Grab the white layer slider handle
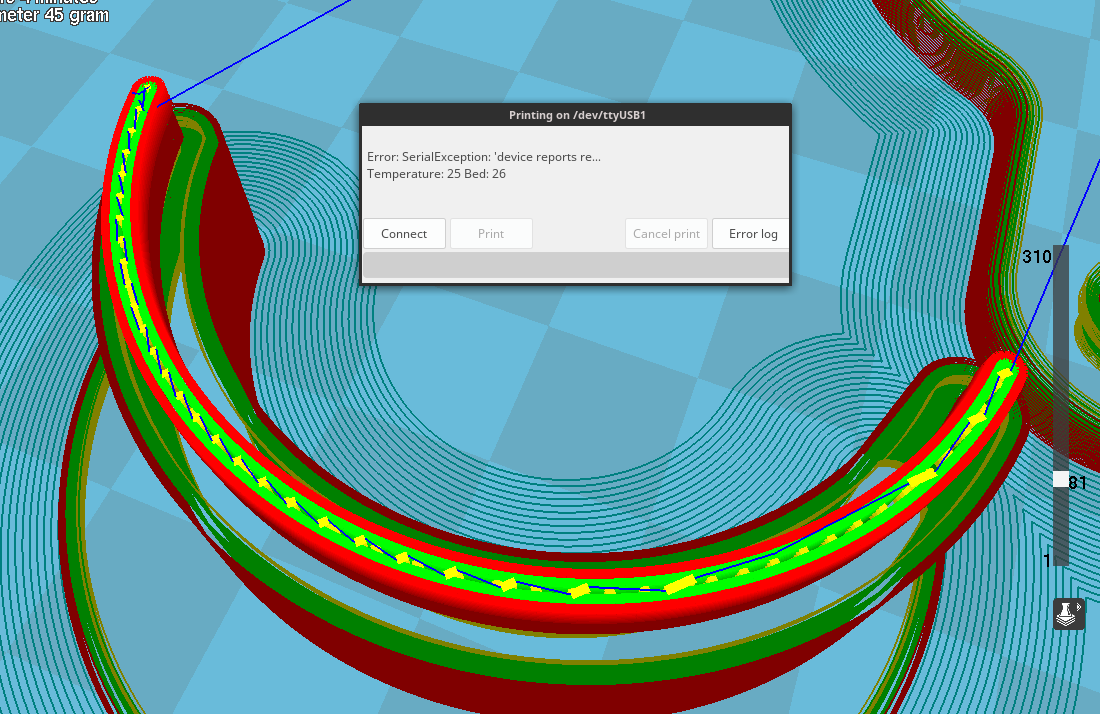The height and width of the screenshot is (714, 1100). (x=1061, y=479)
